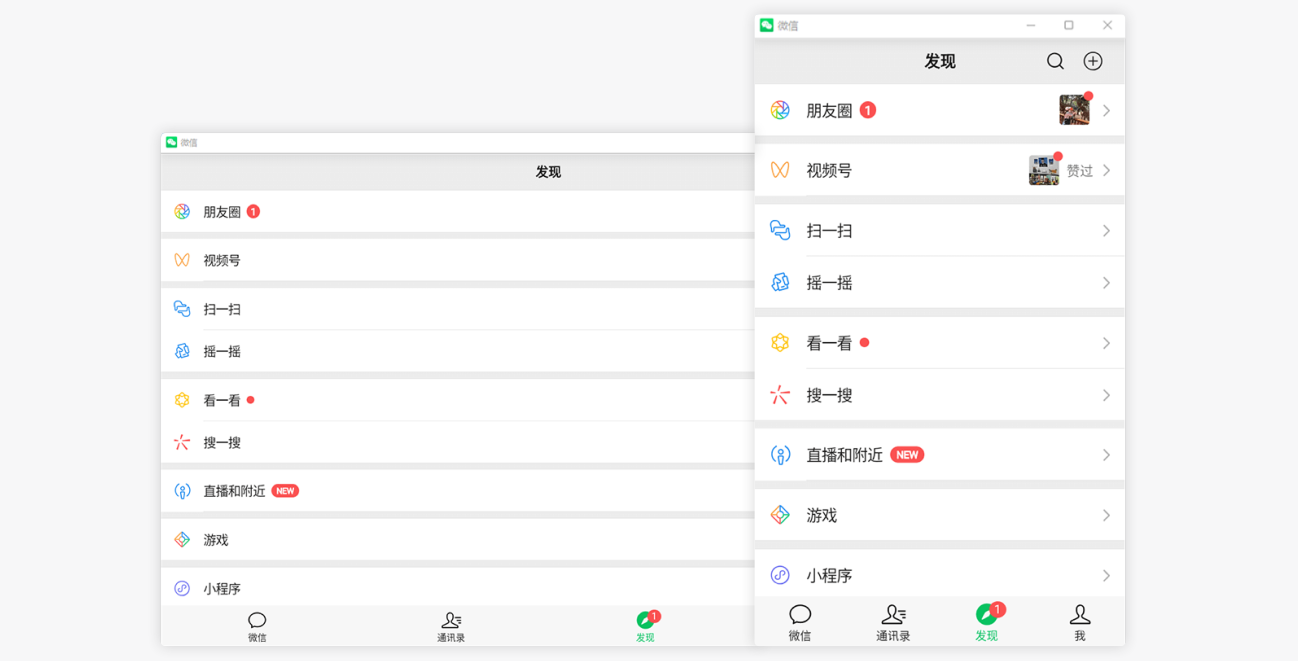Click 搜一搜 red star icon in the wider left window
This screenshot has height=661, width=1298.
click(x=182, y=442)
